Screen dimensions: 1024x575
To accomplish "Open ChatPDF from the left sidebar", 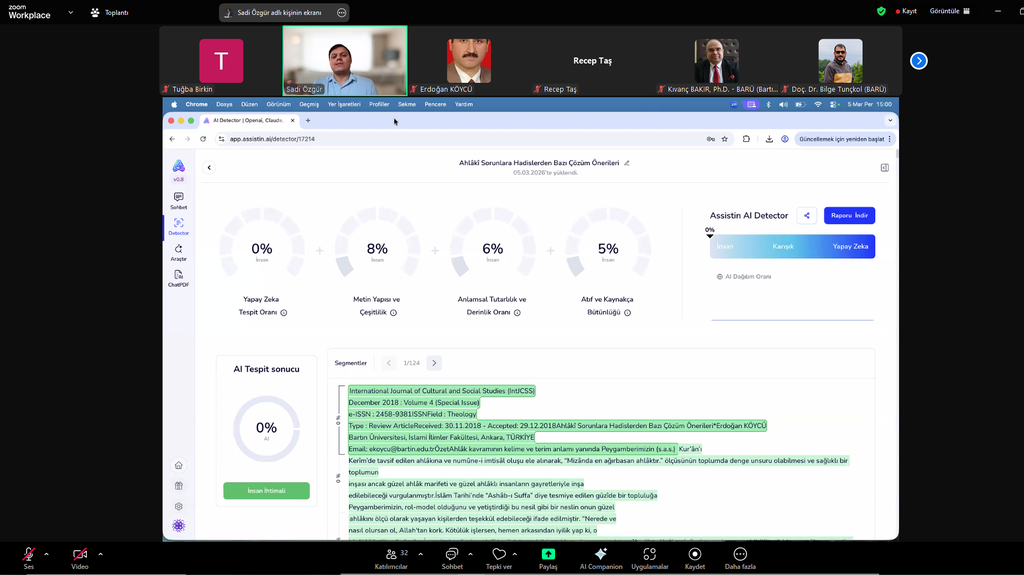I will coord(178,277).
